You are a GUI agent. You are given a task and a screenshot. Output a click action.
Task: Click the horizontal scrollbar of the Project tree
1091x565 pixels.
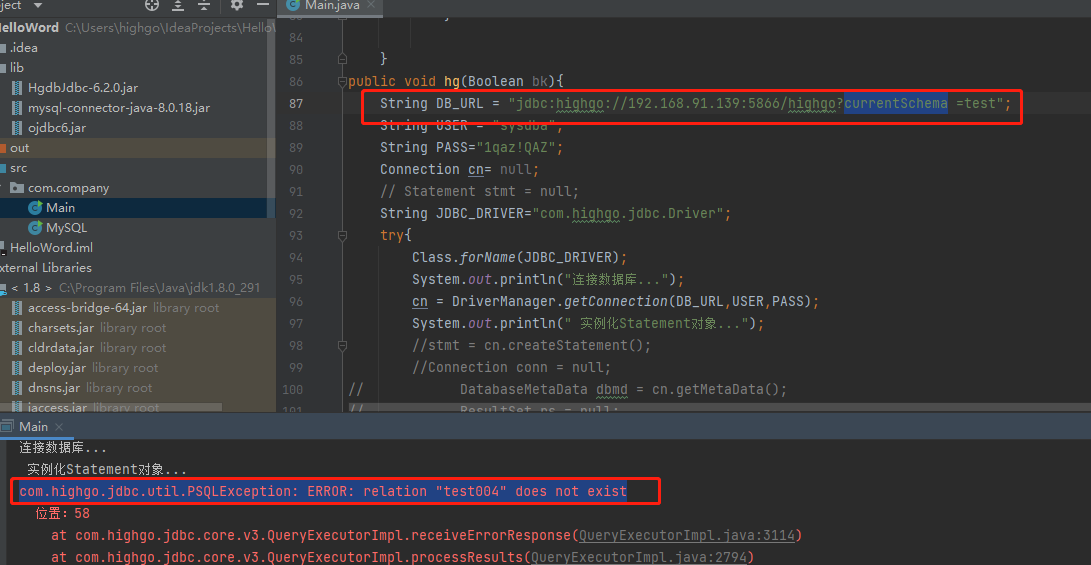pyautogui.click(x=111, y=408)
